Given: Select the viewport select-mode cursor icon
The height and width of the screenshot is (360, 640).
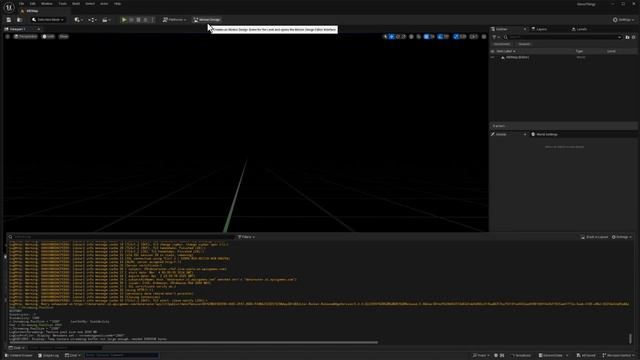Looking at the screenshot, I should coord(385,37).
